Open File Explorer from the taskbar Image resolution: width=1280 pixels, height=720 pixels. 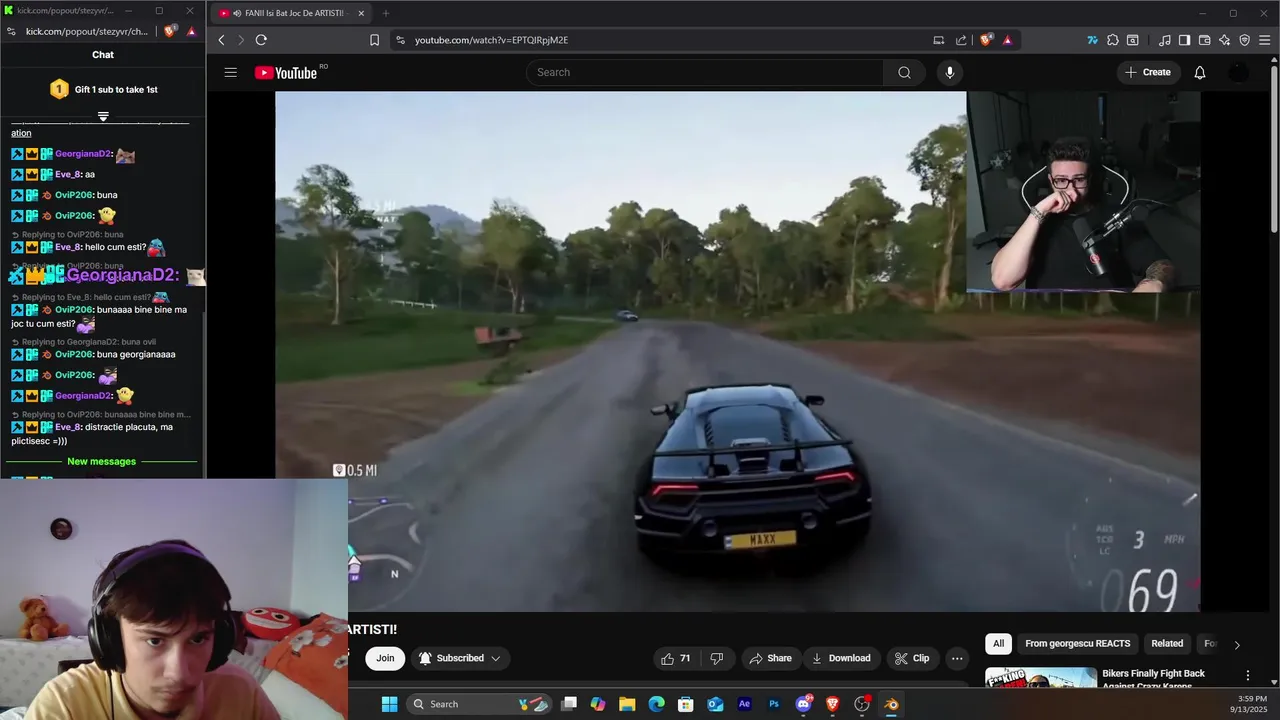[627, 704]
